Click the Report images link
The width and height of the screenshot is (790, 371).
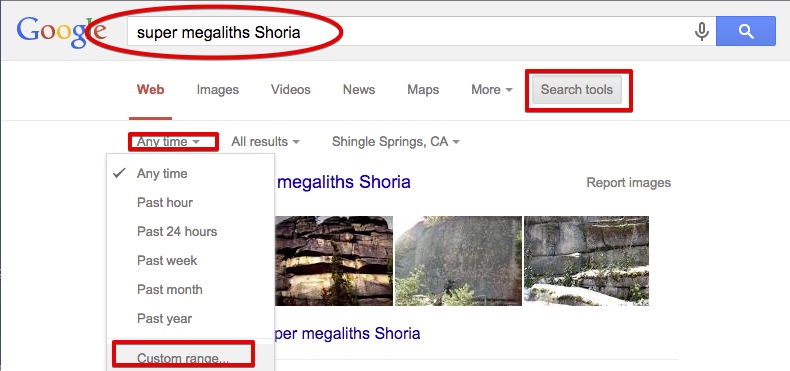(x=628, y=182)
